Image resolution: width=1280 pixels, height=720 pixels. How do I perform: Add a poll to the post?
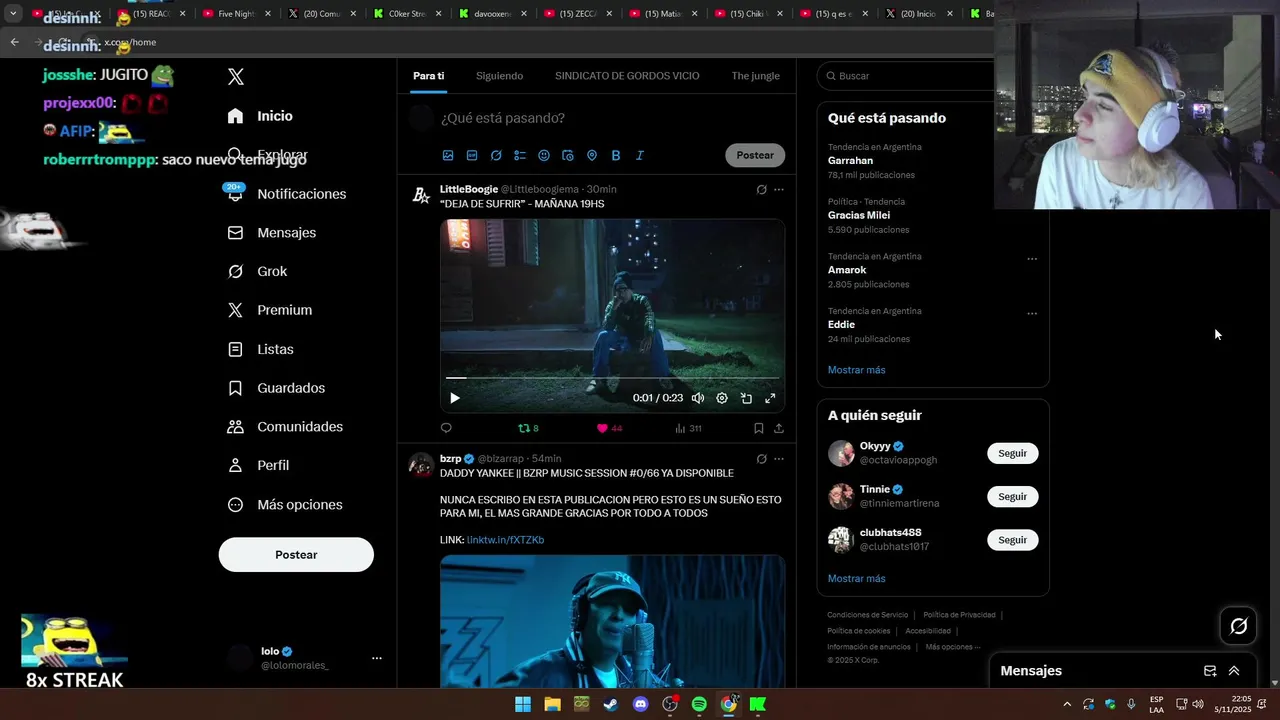click(x=520, y=156)
